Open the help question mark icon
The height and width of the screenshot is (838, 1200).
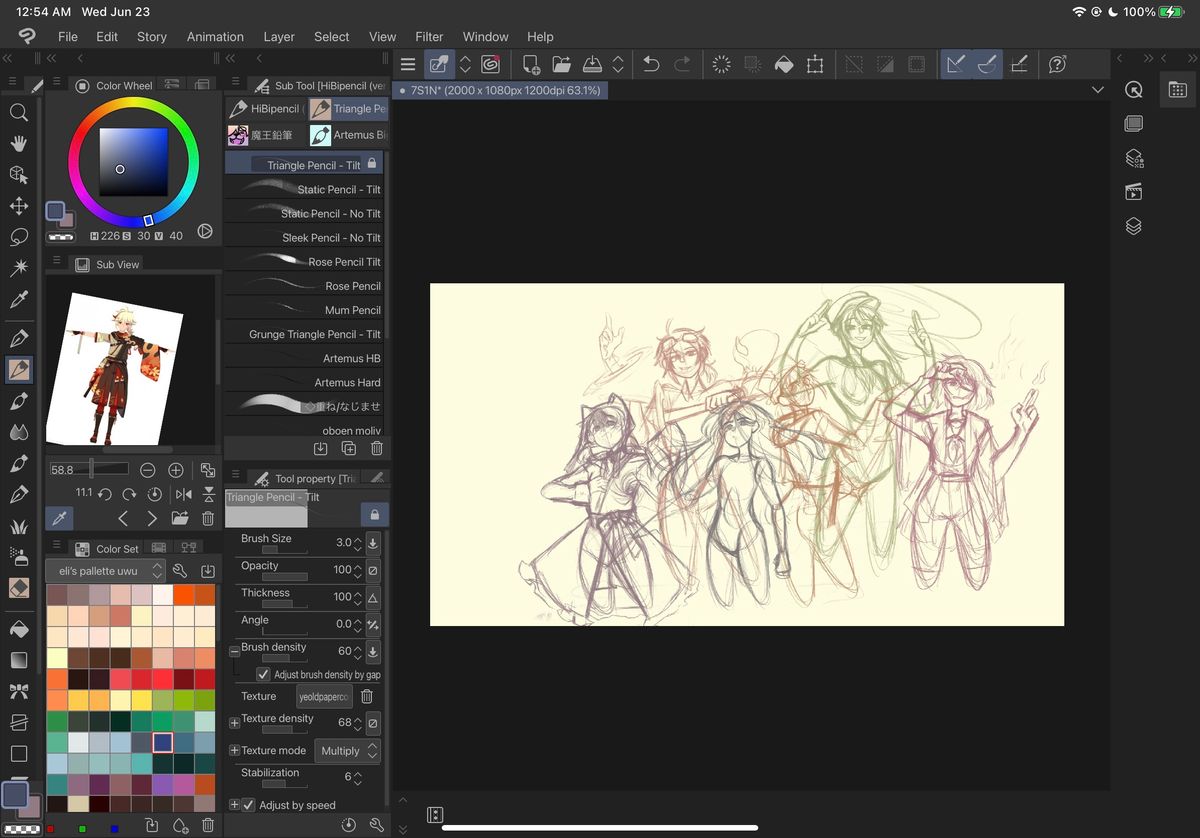coord(1057,64)
